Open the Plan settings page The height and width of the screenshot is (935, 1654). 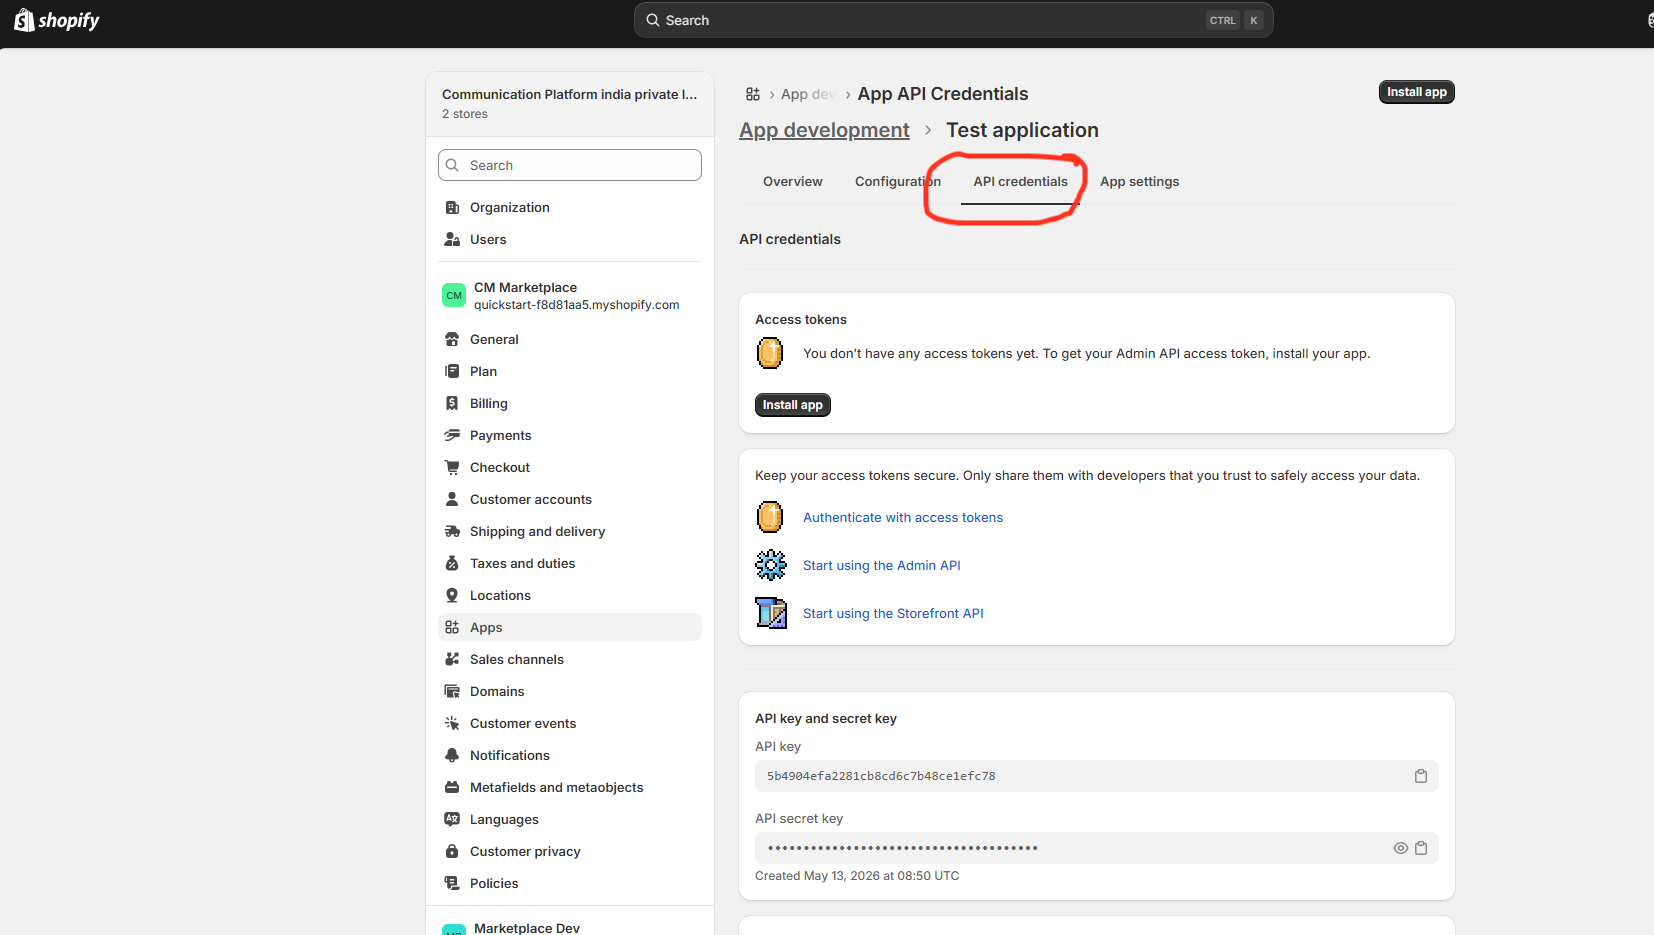tap(570, 371)
